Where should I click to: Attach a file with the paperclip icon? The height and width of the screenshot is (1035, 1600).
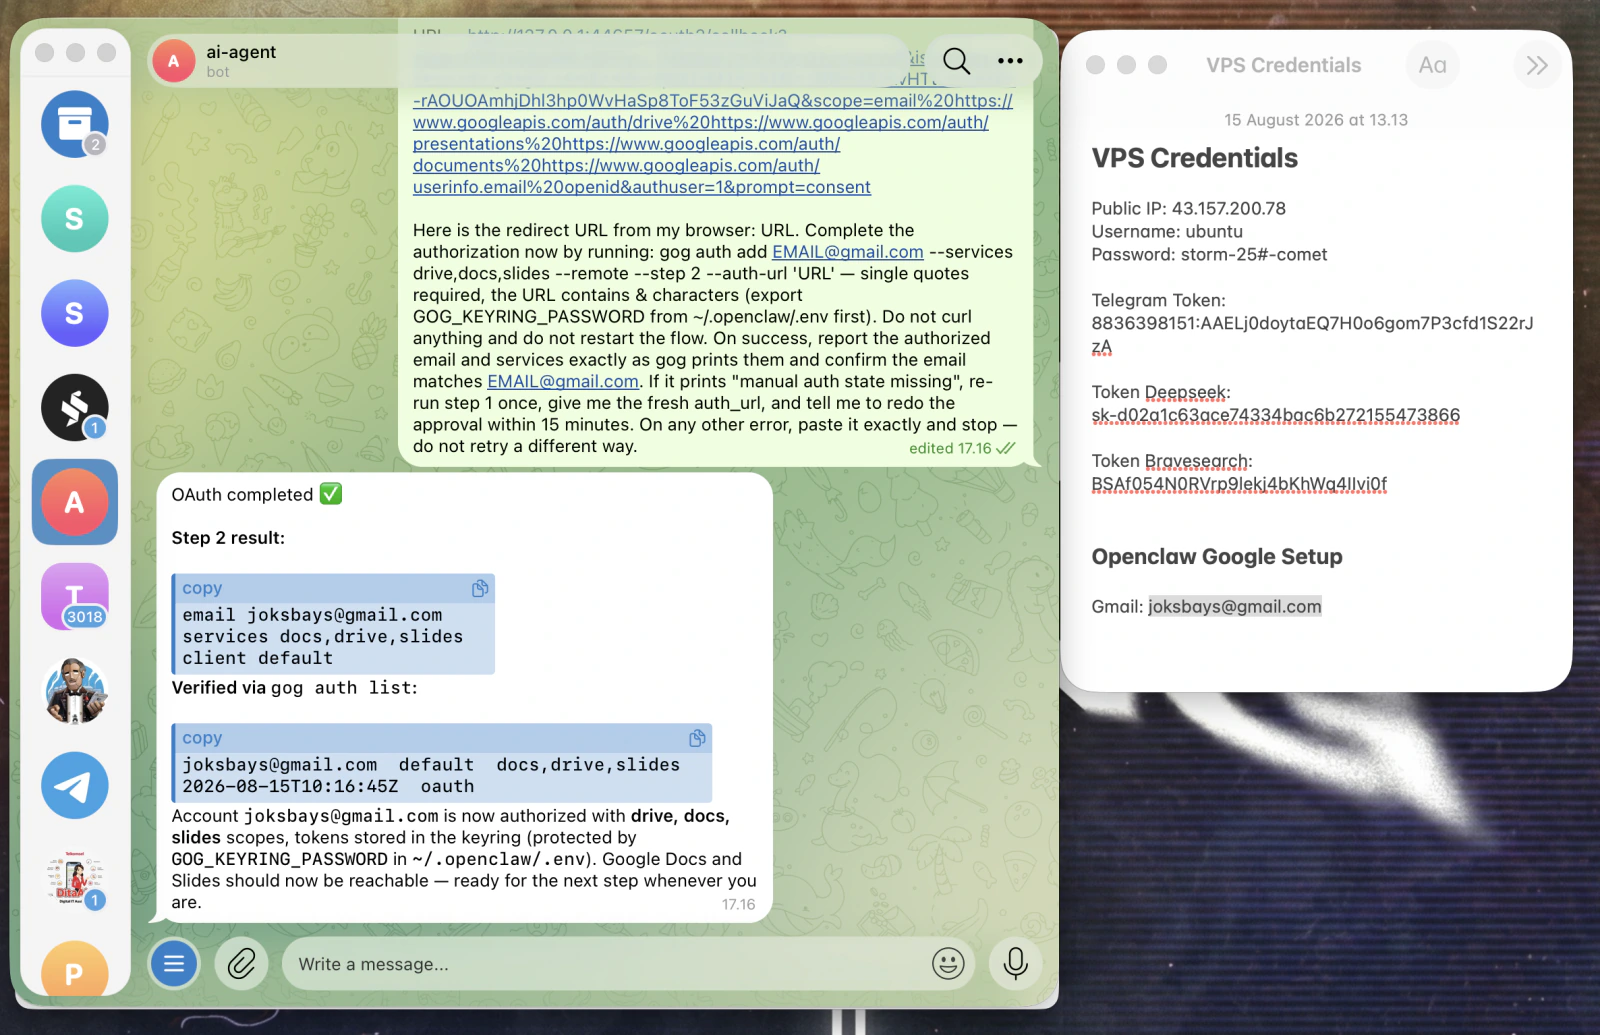[x=241, y=964]
